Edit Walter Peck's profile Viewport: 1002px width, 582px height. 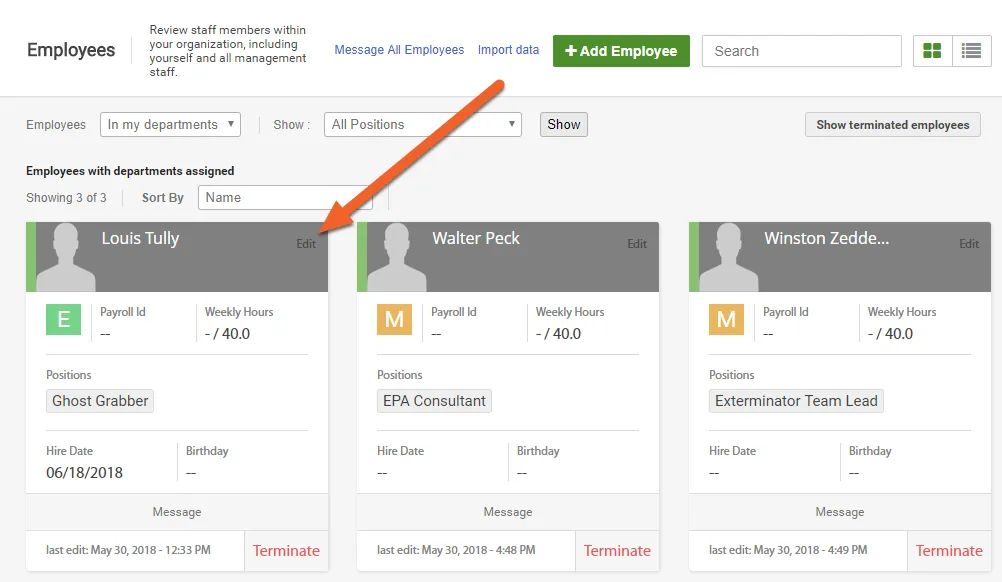637,244
